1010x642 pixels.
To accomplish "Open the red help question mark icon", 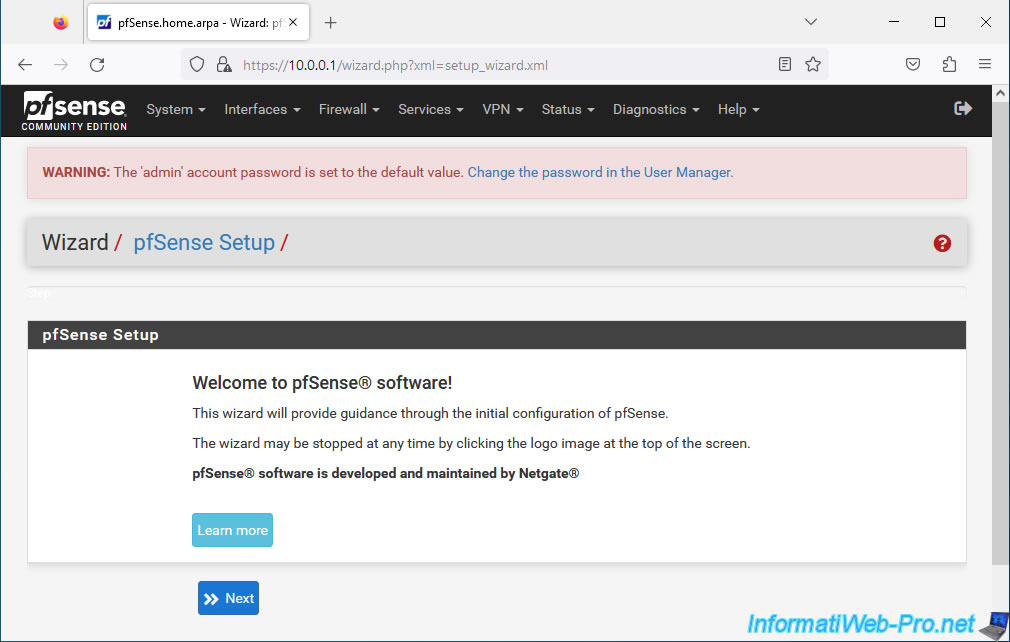I will pyautogui.click(x=942, y=243).
